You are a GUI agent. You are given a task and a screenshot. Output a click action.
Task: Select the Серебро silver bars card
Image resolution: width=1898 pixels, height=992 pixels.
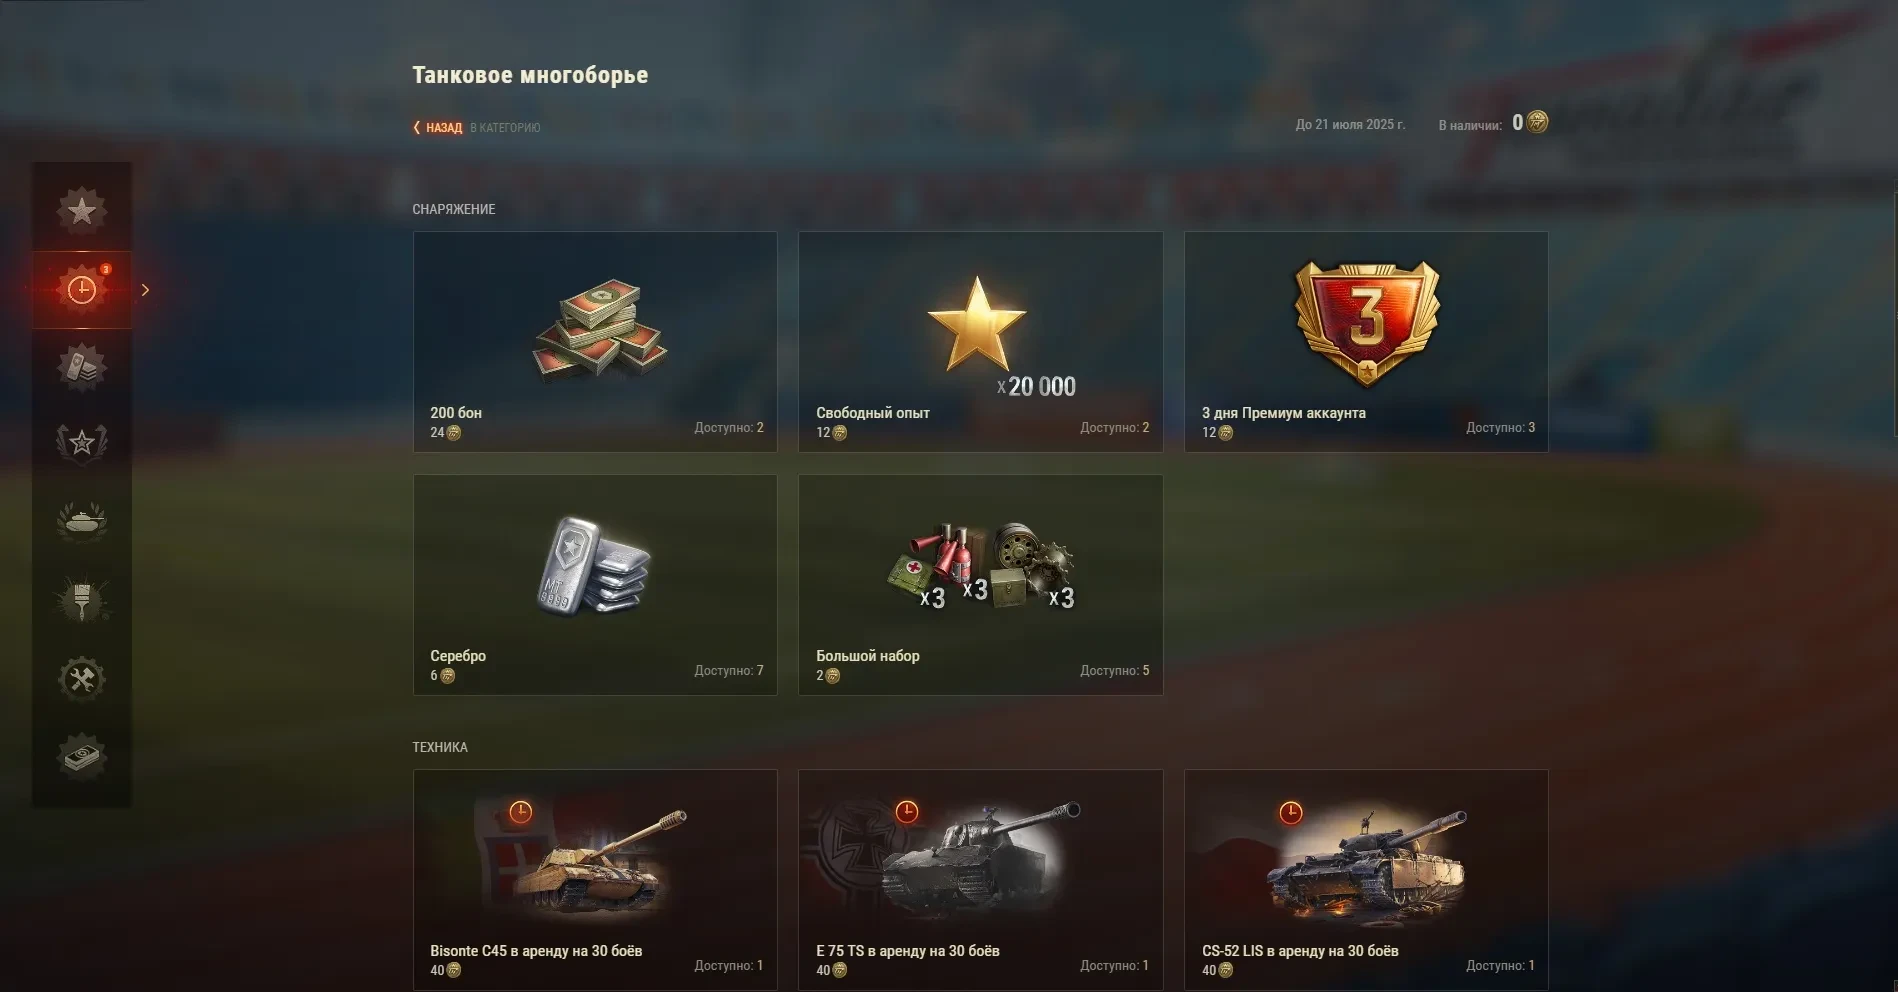(595, 585)
